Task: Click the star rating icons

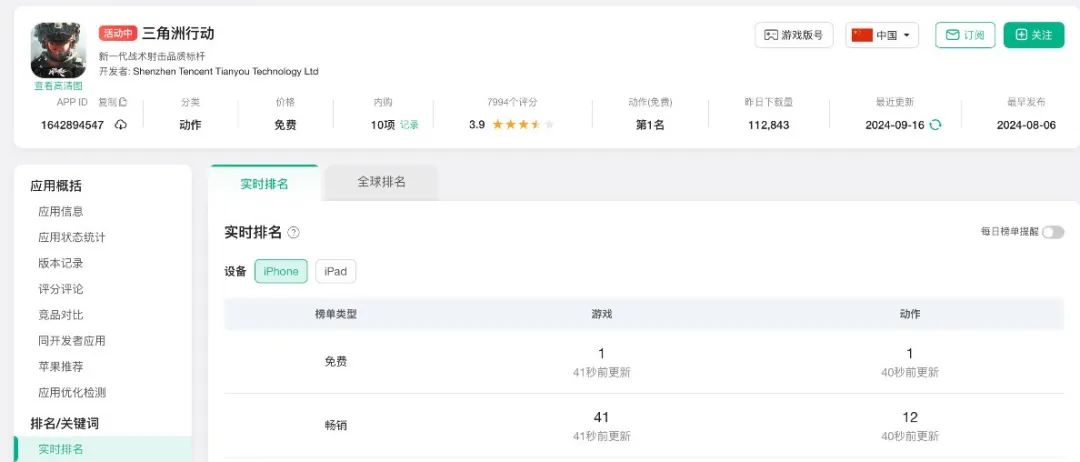Action: (x=522, y=125)
